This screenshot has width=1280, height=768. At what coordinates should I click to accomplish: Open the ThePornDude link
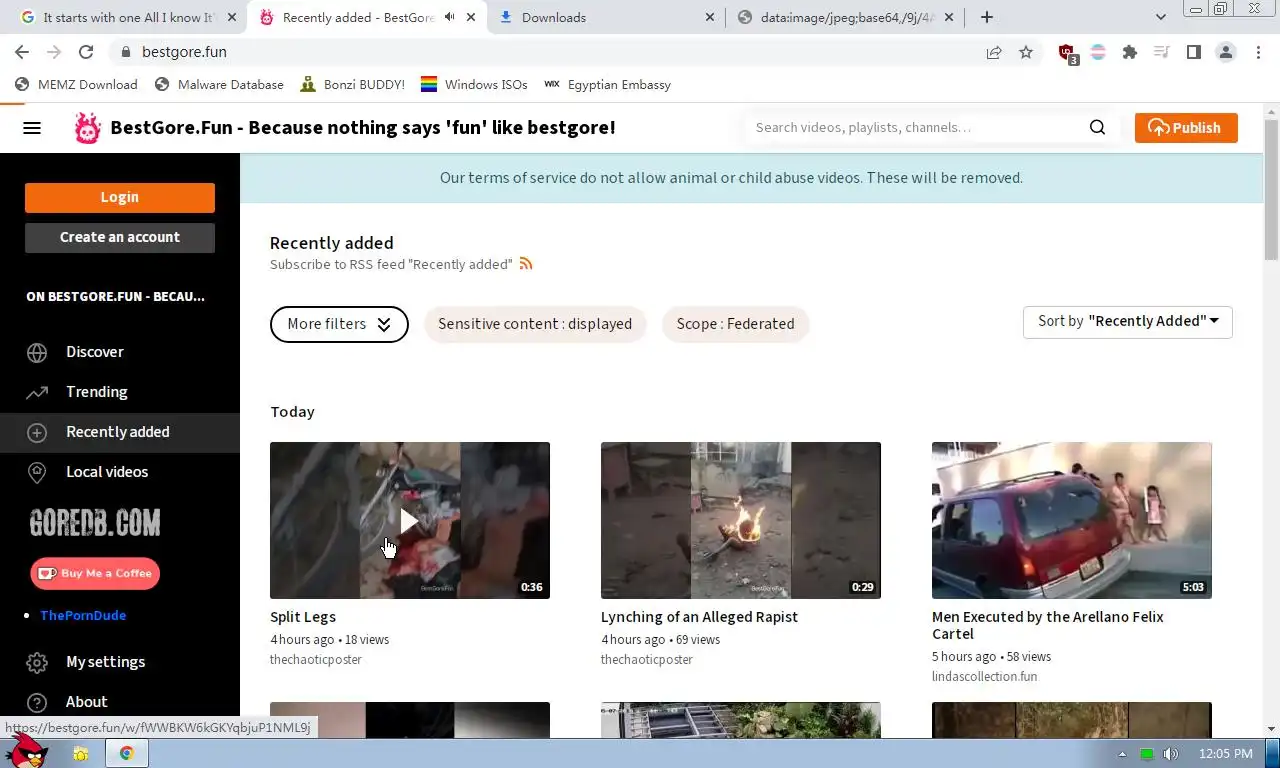point(83,615)
